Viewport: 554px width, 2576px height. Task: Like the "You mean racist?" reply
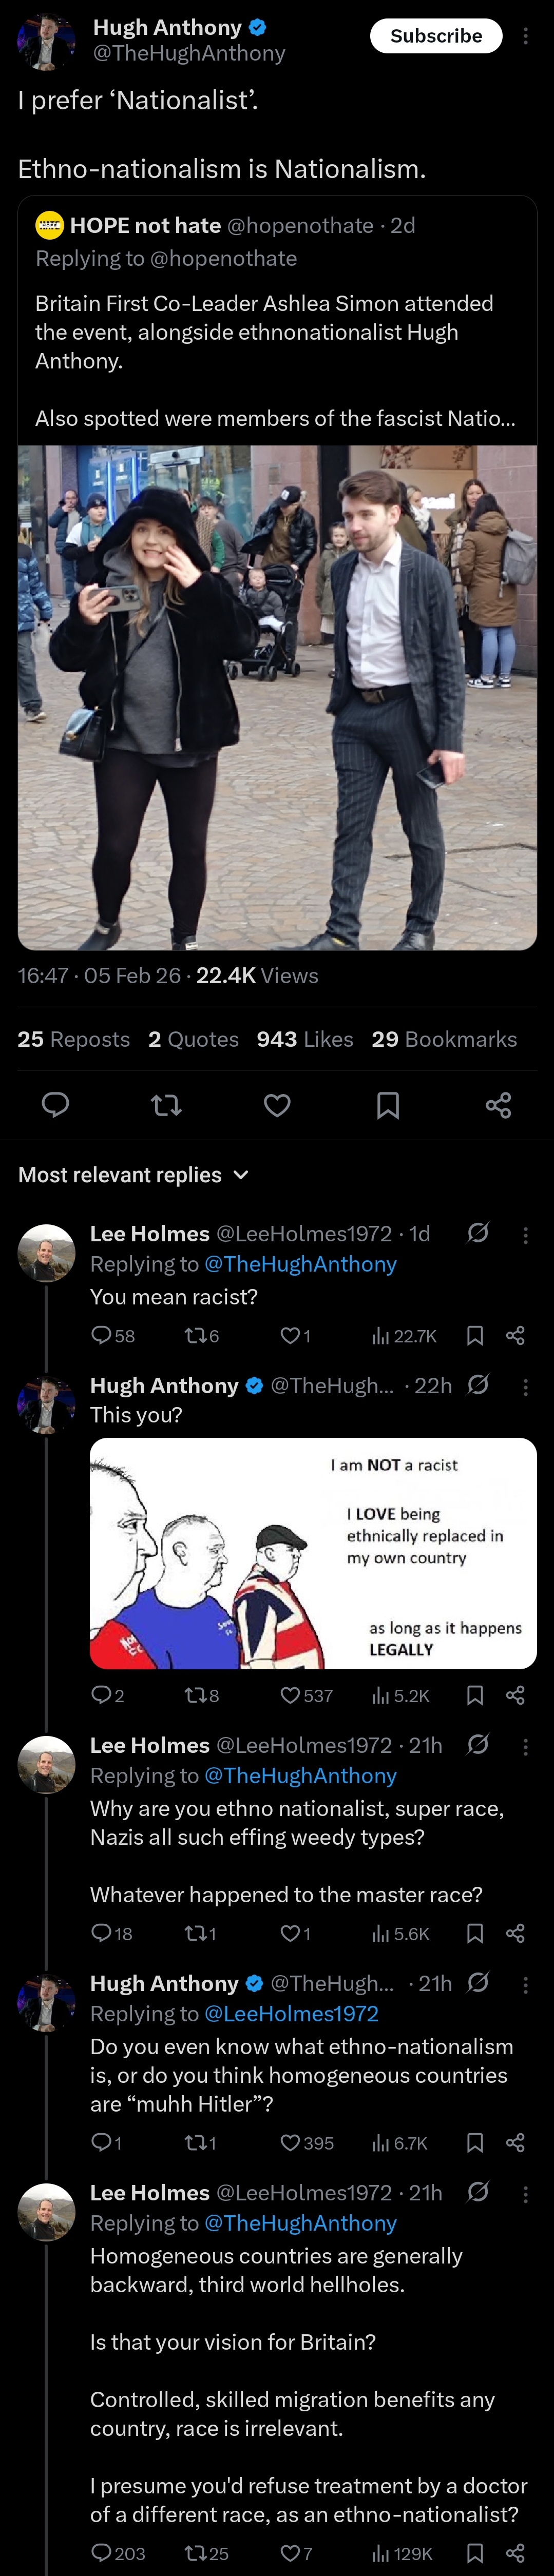pos(290,1336)
